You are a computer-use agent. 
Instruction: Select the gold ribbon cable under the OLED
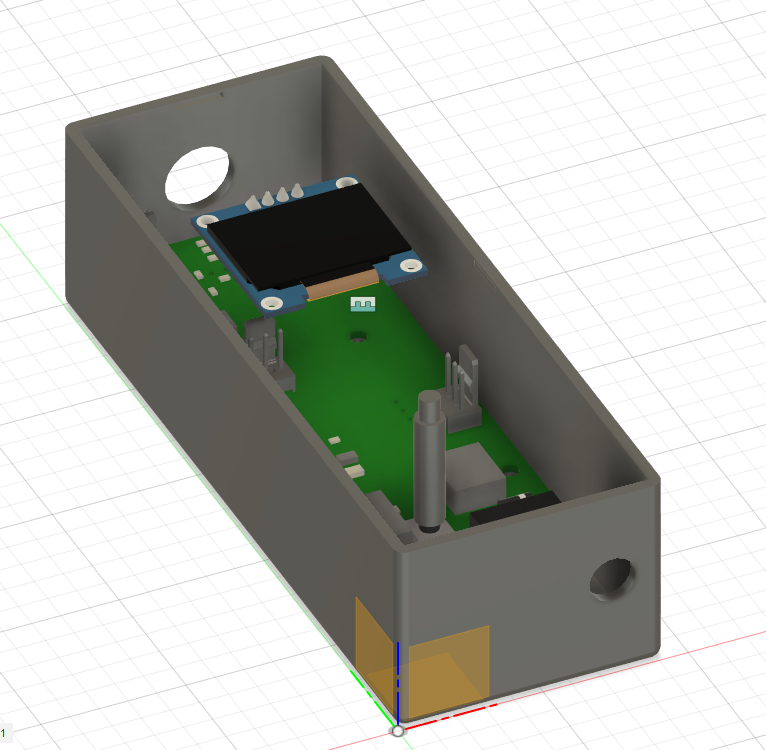340,286
